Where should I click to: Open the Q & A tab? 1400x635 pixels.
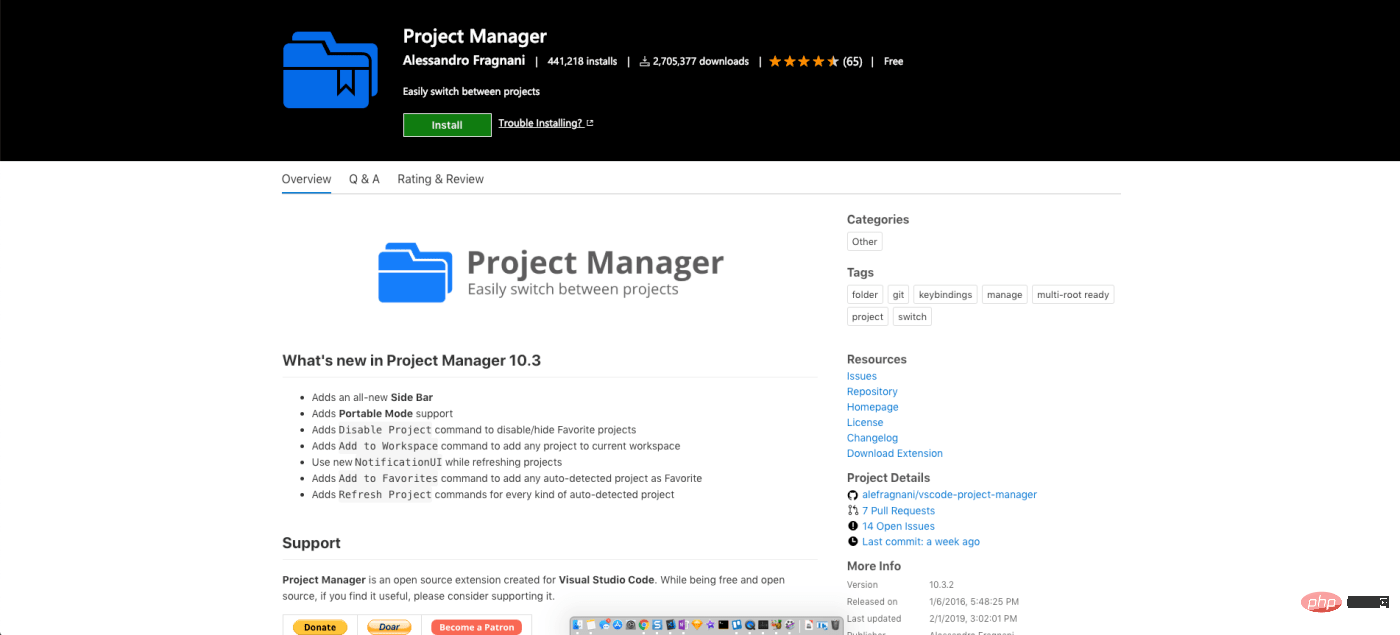click(x=364, y=179)
